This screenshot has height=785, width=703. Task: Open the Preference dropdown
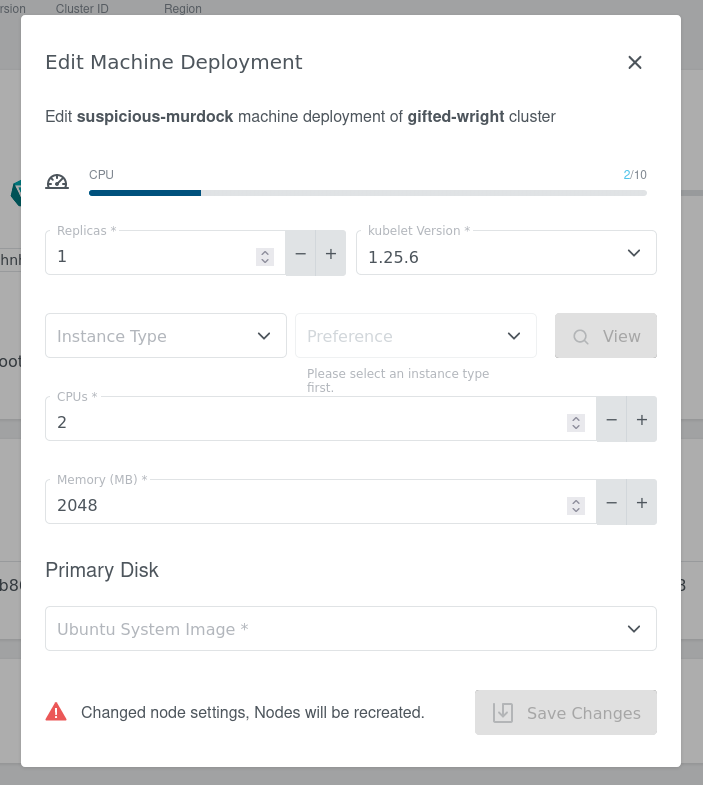[415, 336]
